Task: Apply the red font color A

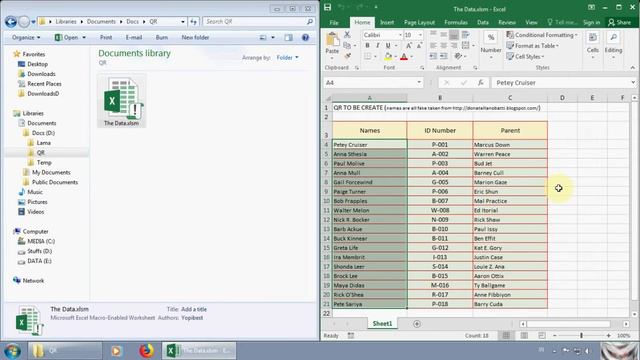Action: pos(404,56)
